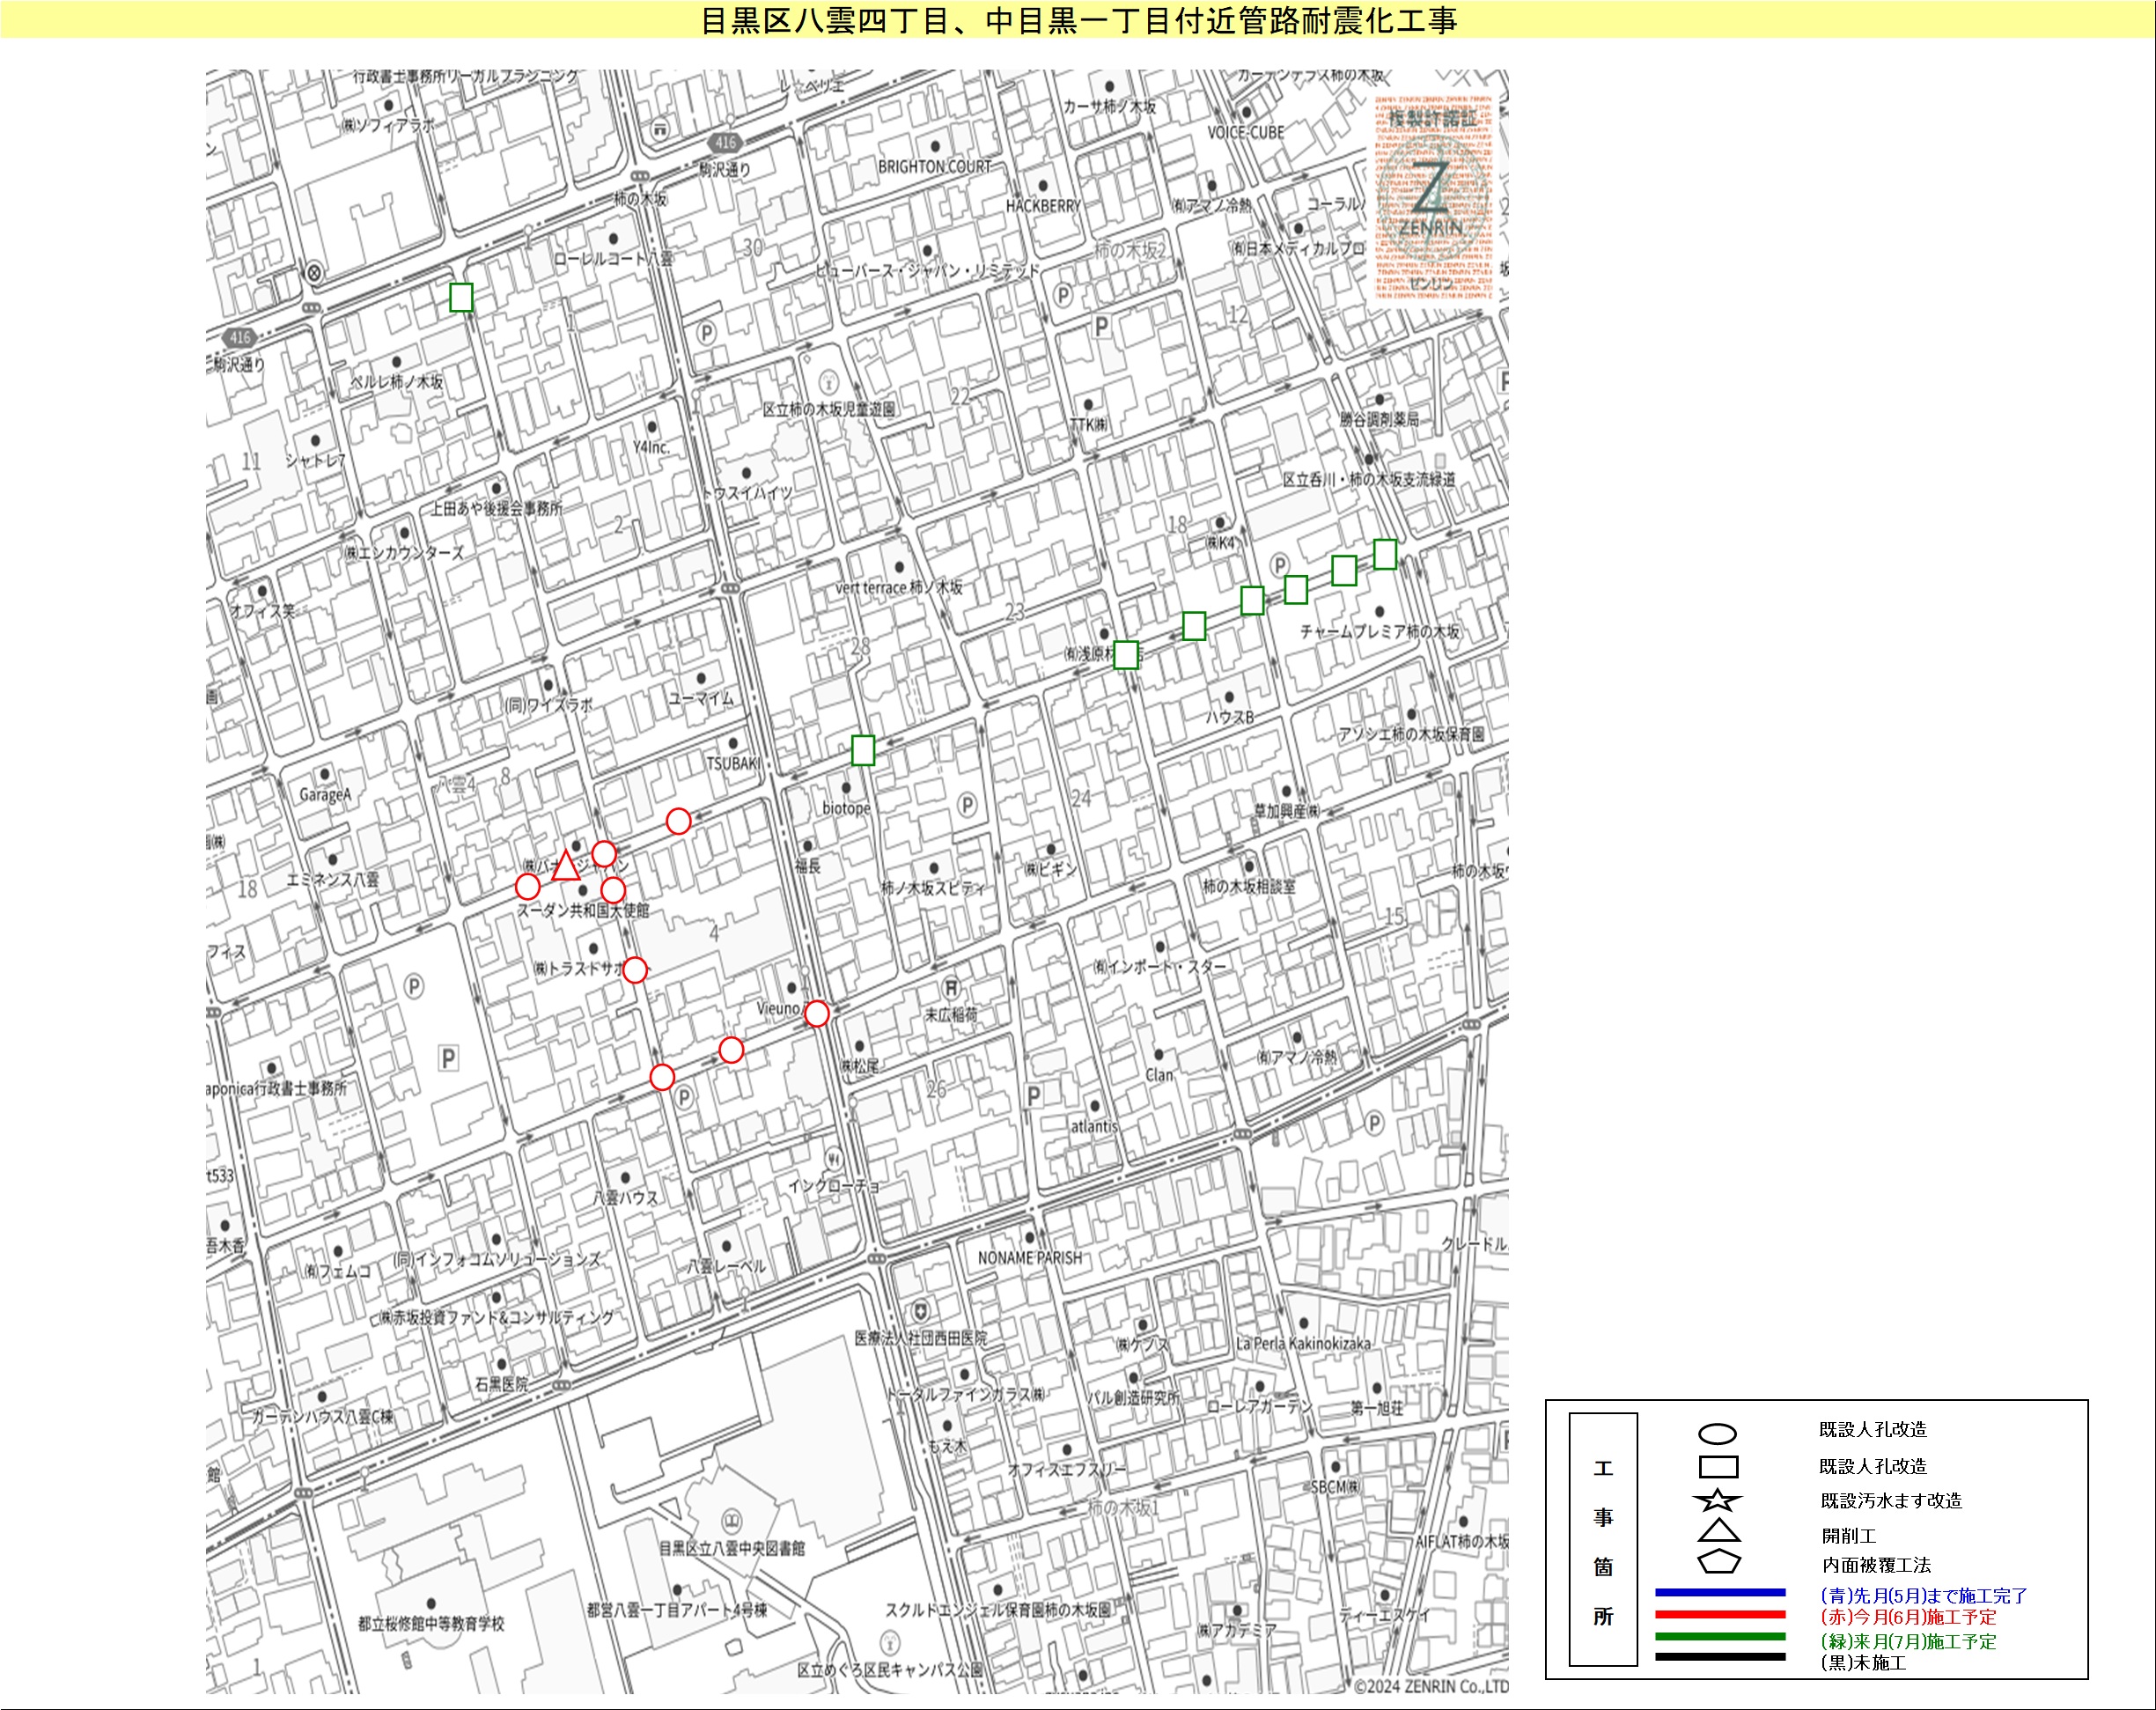Click the 目黒区立八雲中央図書館 map label

[x=731, y=1548]
